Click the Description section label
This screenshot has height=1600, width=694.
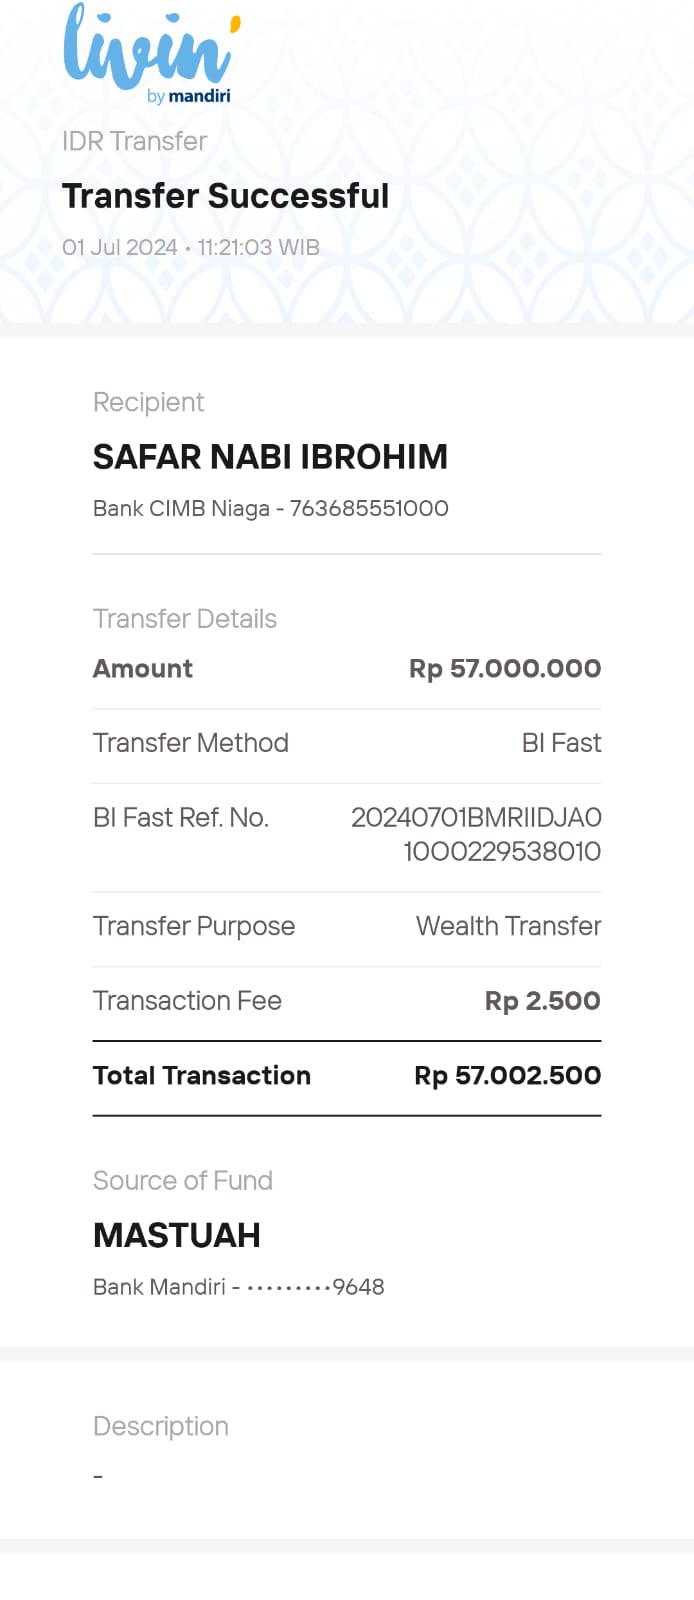coord(161,1426)
